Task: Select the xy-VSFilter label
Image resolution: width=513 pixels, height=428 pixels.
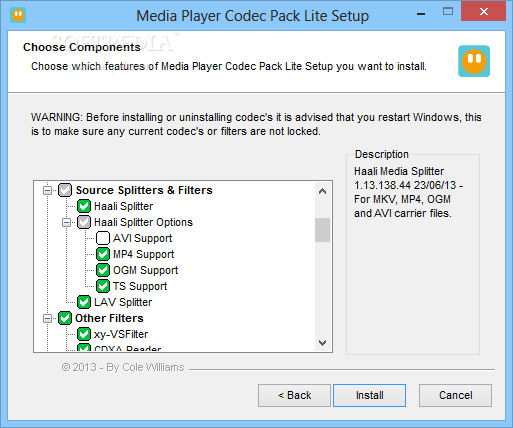Action: pos(121,334)
